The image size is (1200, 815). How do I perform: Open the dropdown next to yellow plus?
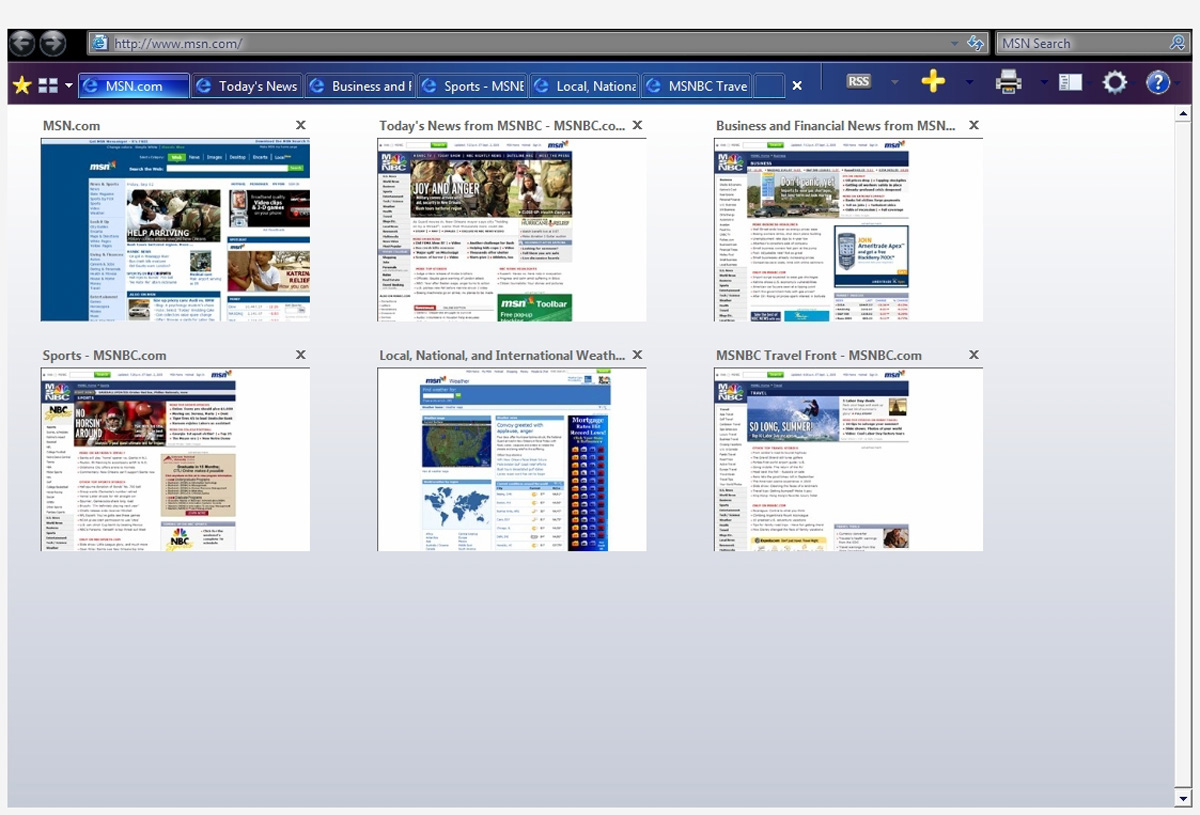[x=969, y=82]
